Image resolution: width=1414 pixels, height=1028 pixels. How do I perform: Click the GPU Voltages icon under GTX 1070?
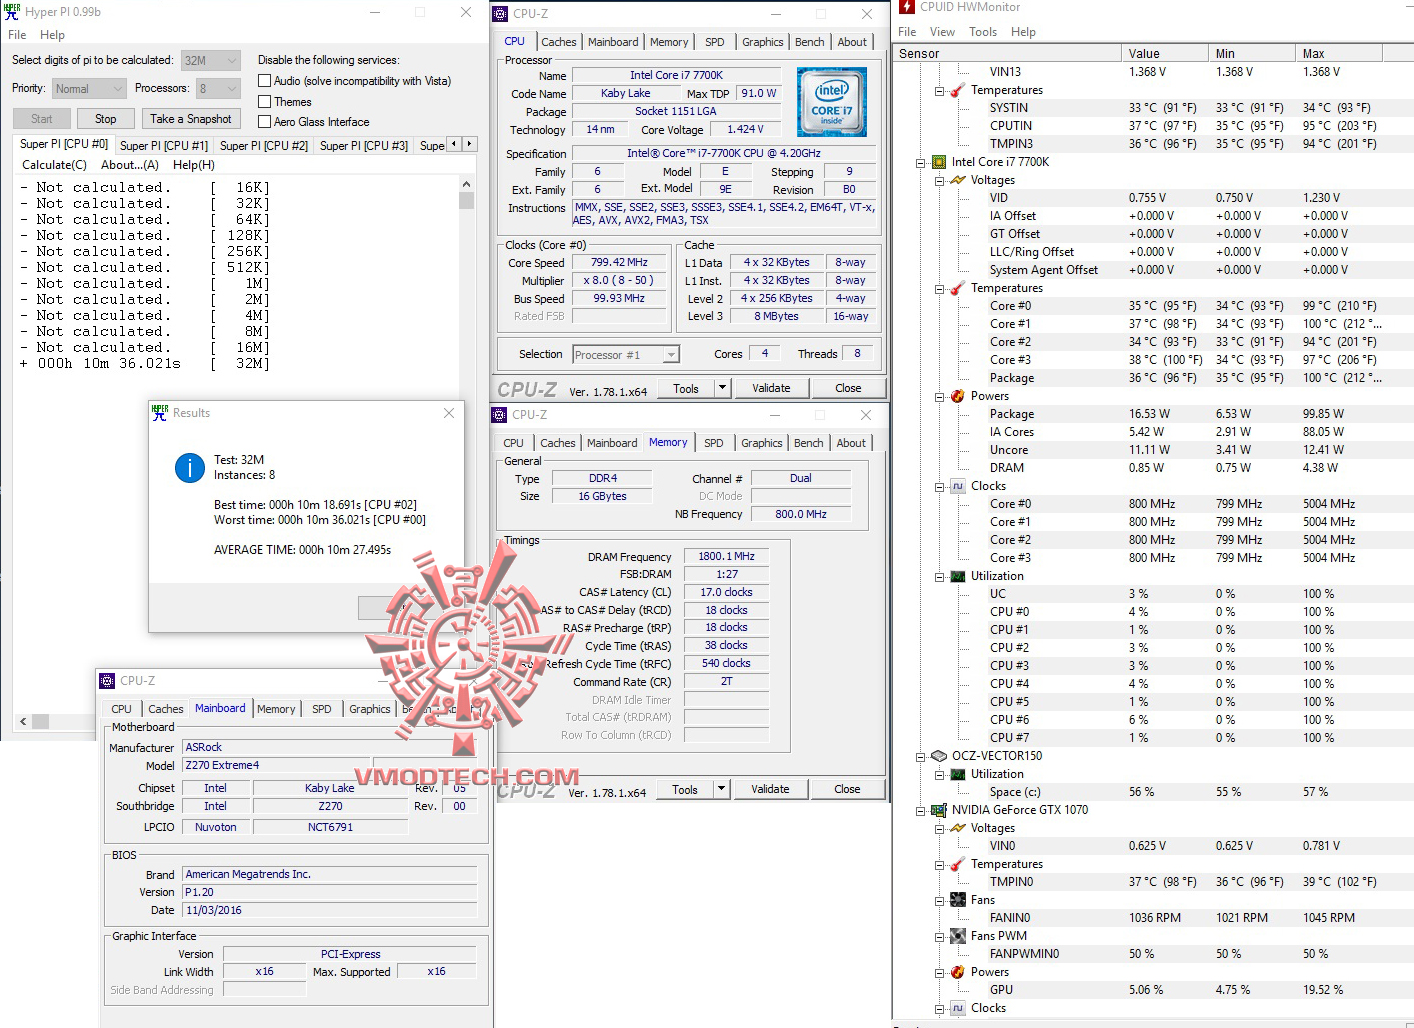pos(957,828)
